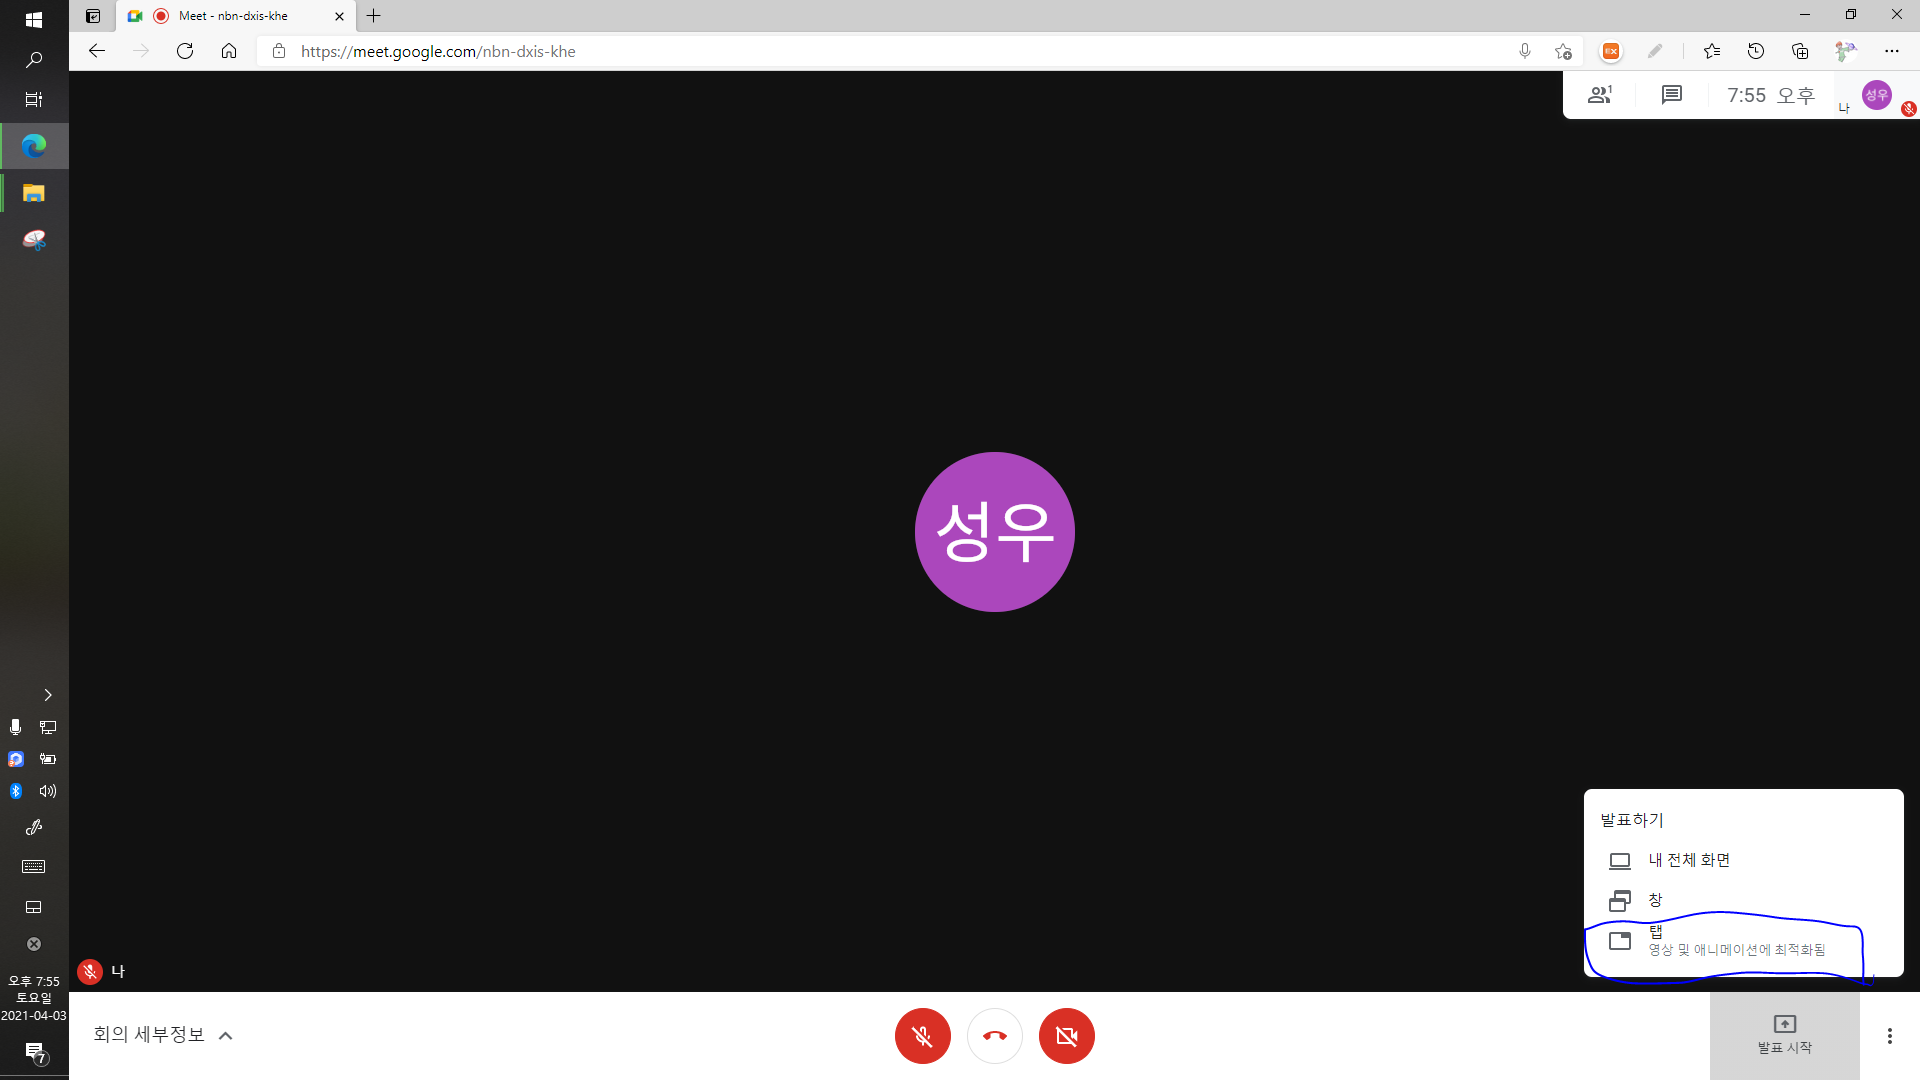1920x1080 pixels.
Task: Open browser history icon
Action: click(1755, 51)
